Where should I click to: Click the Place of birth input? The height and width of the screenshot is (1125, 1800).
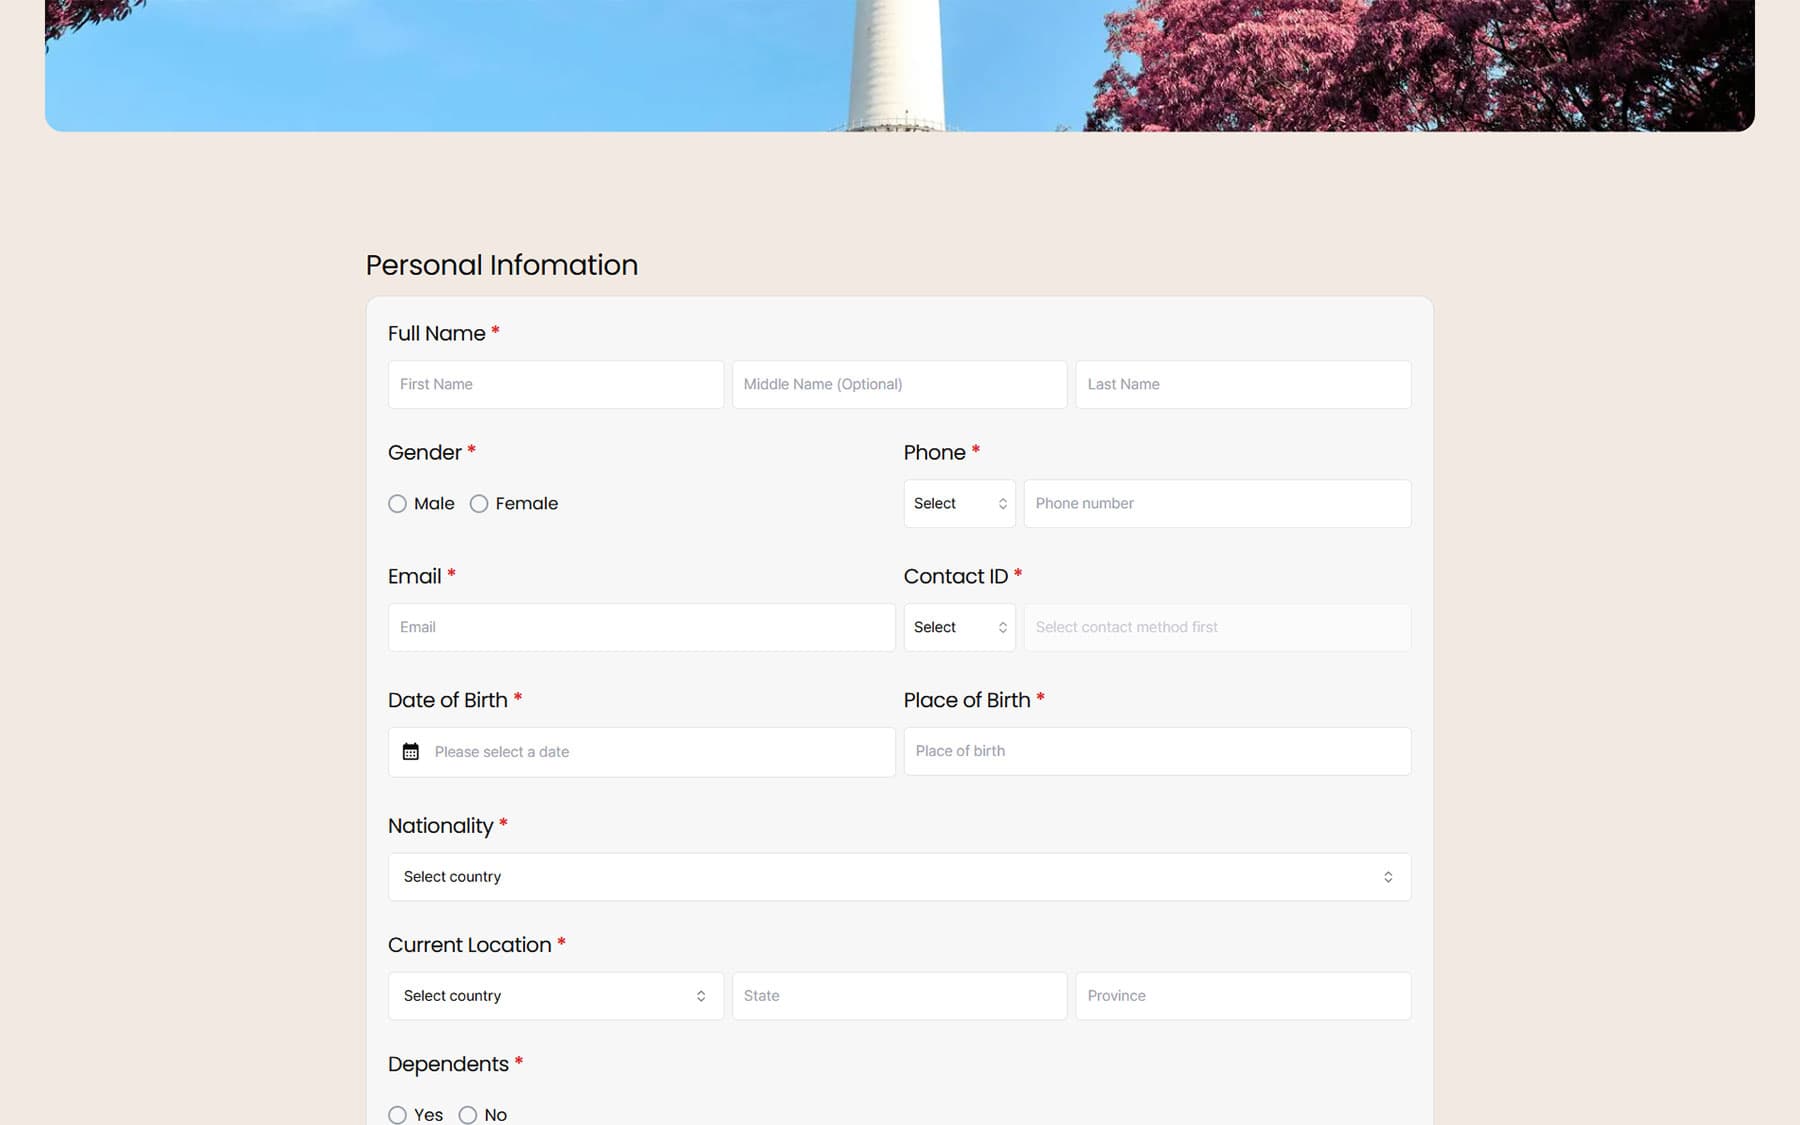click(x=1157, y=751)
